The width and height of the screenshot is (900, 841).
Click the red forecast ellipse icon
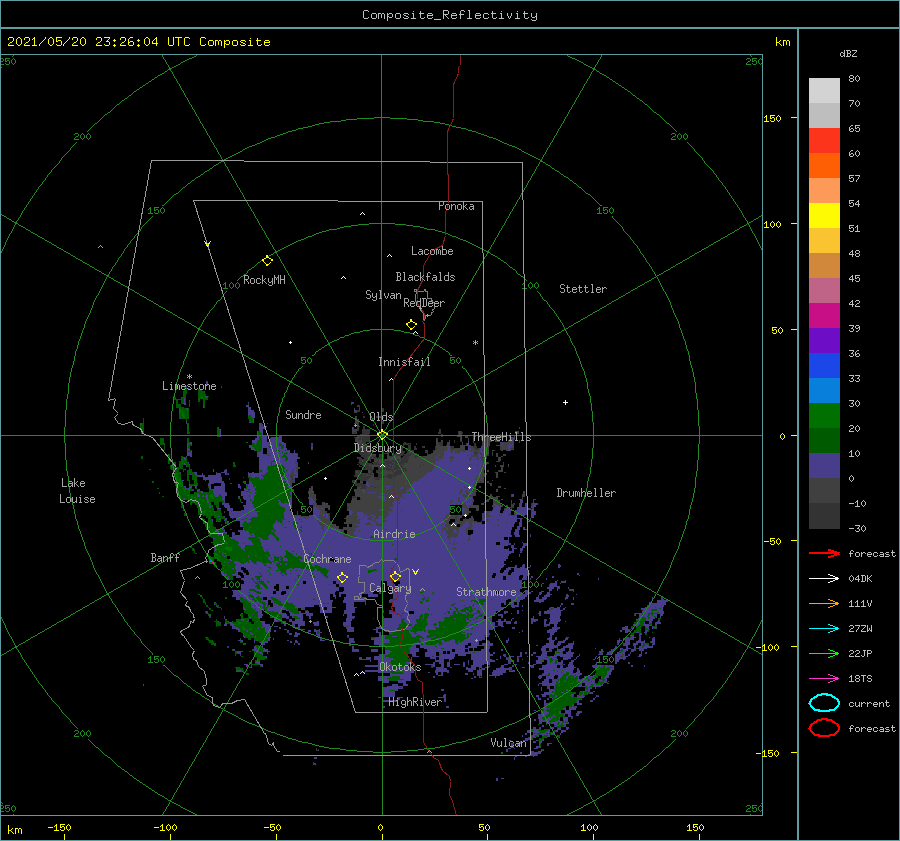[x=824, y=728]
